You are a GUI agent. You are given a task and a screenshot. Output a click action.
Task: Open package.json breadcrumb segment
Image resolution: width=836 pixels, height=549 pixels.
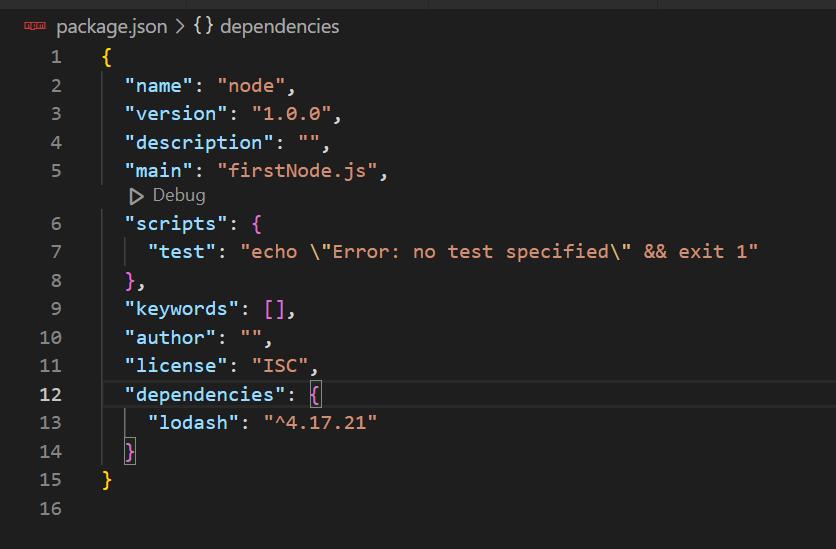(111, 27)
